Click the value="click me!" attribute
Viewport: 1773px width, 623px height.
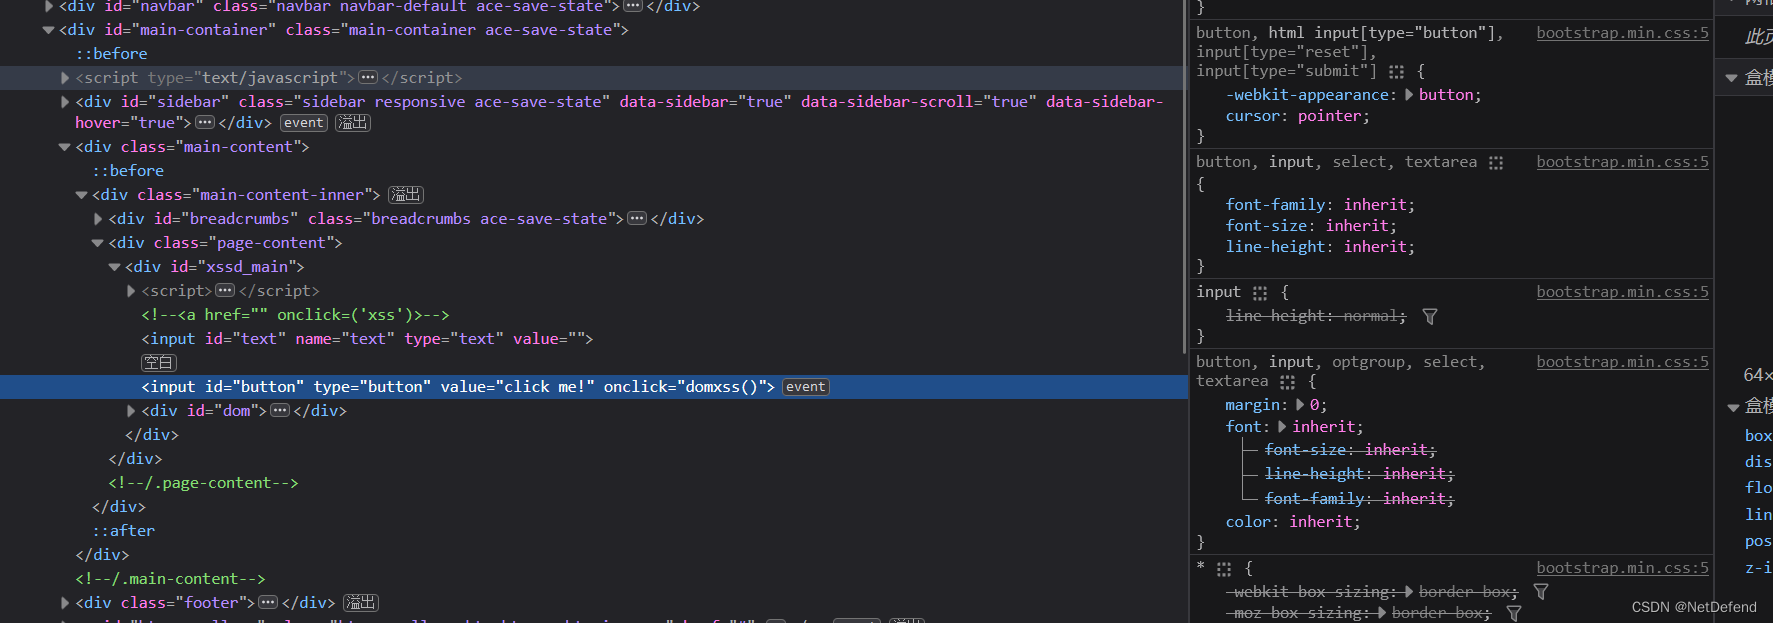coord(517,387)
